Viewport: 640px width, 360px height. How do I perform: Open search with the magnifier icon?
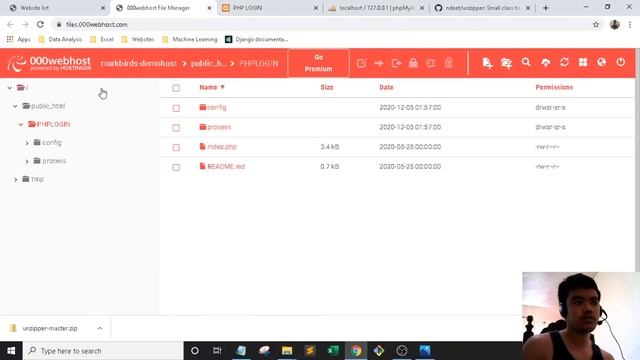point(526,62)
